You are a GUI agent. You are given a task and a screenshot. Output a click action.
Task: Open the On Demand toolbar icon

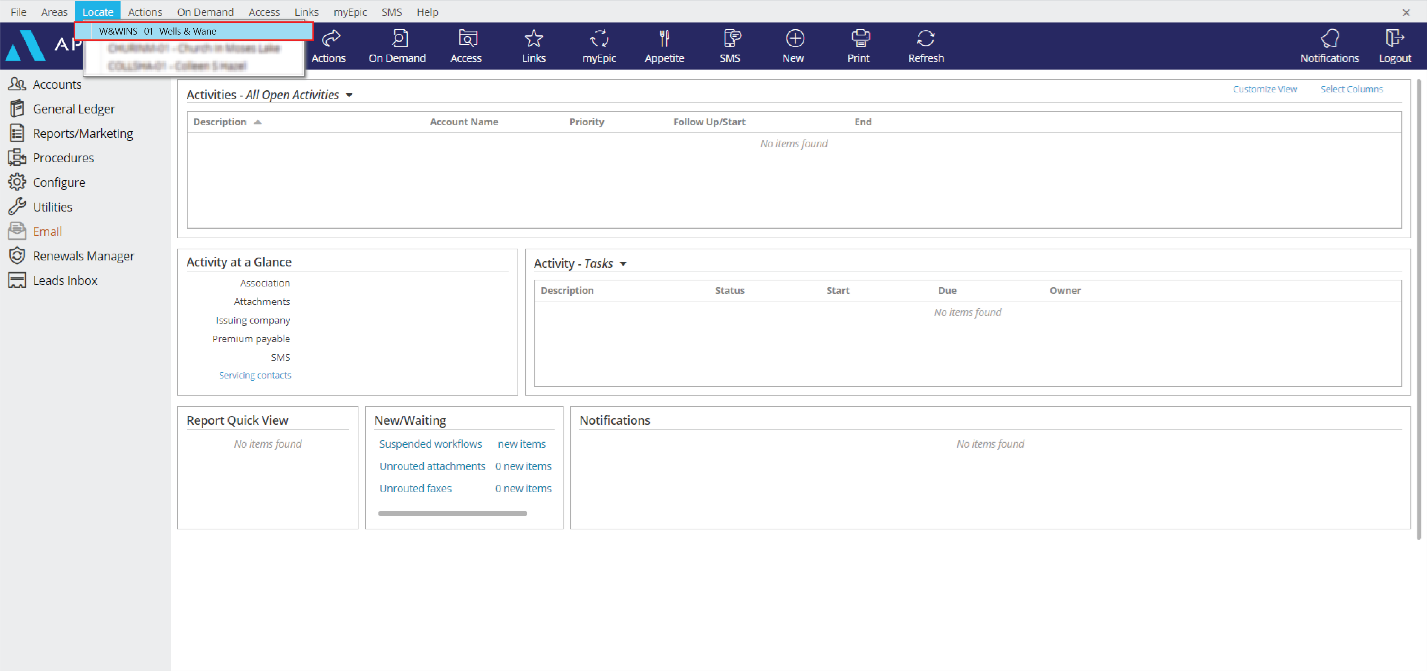[x=397, y=39]
